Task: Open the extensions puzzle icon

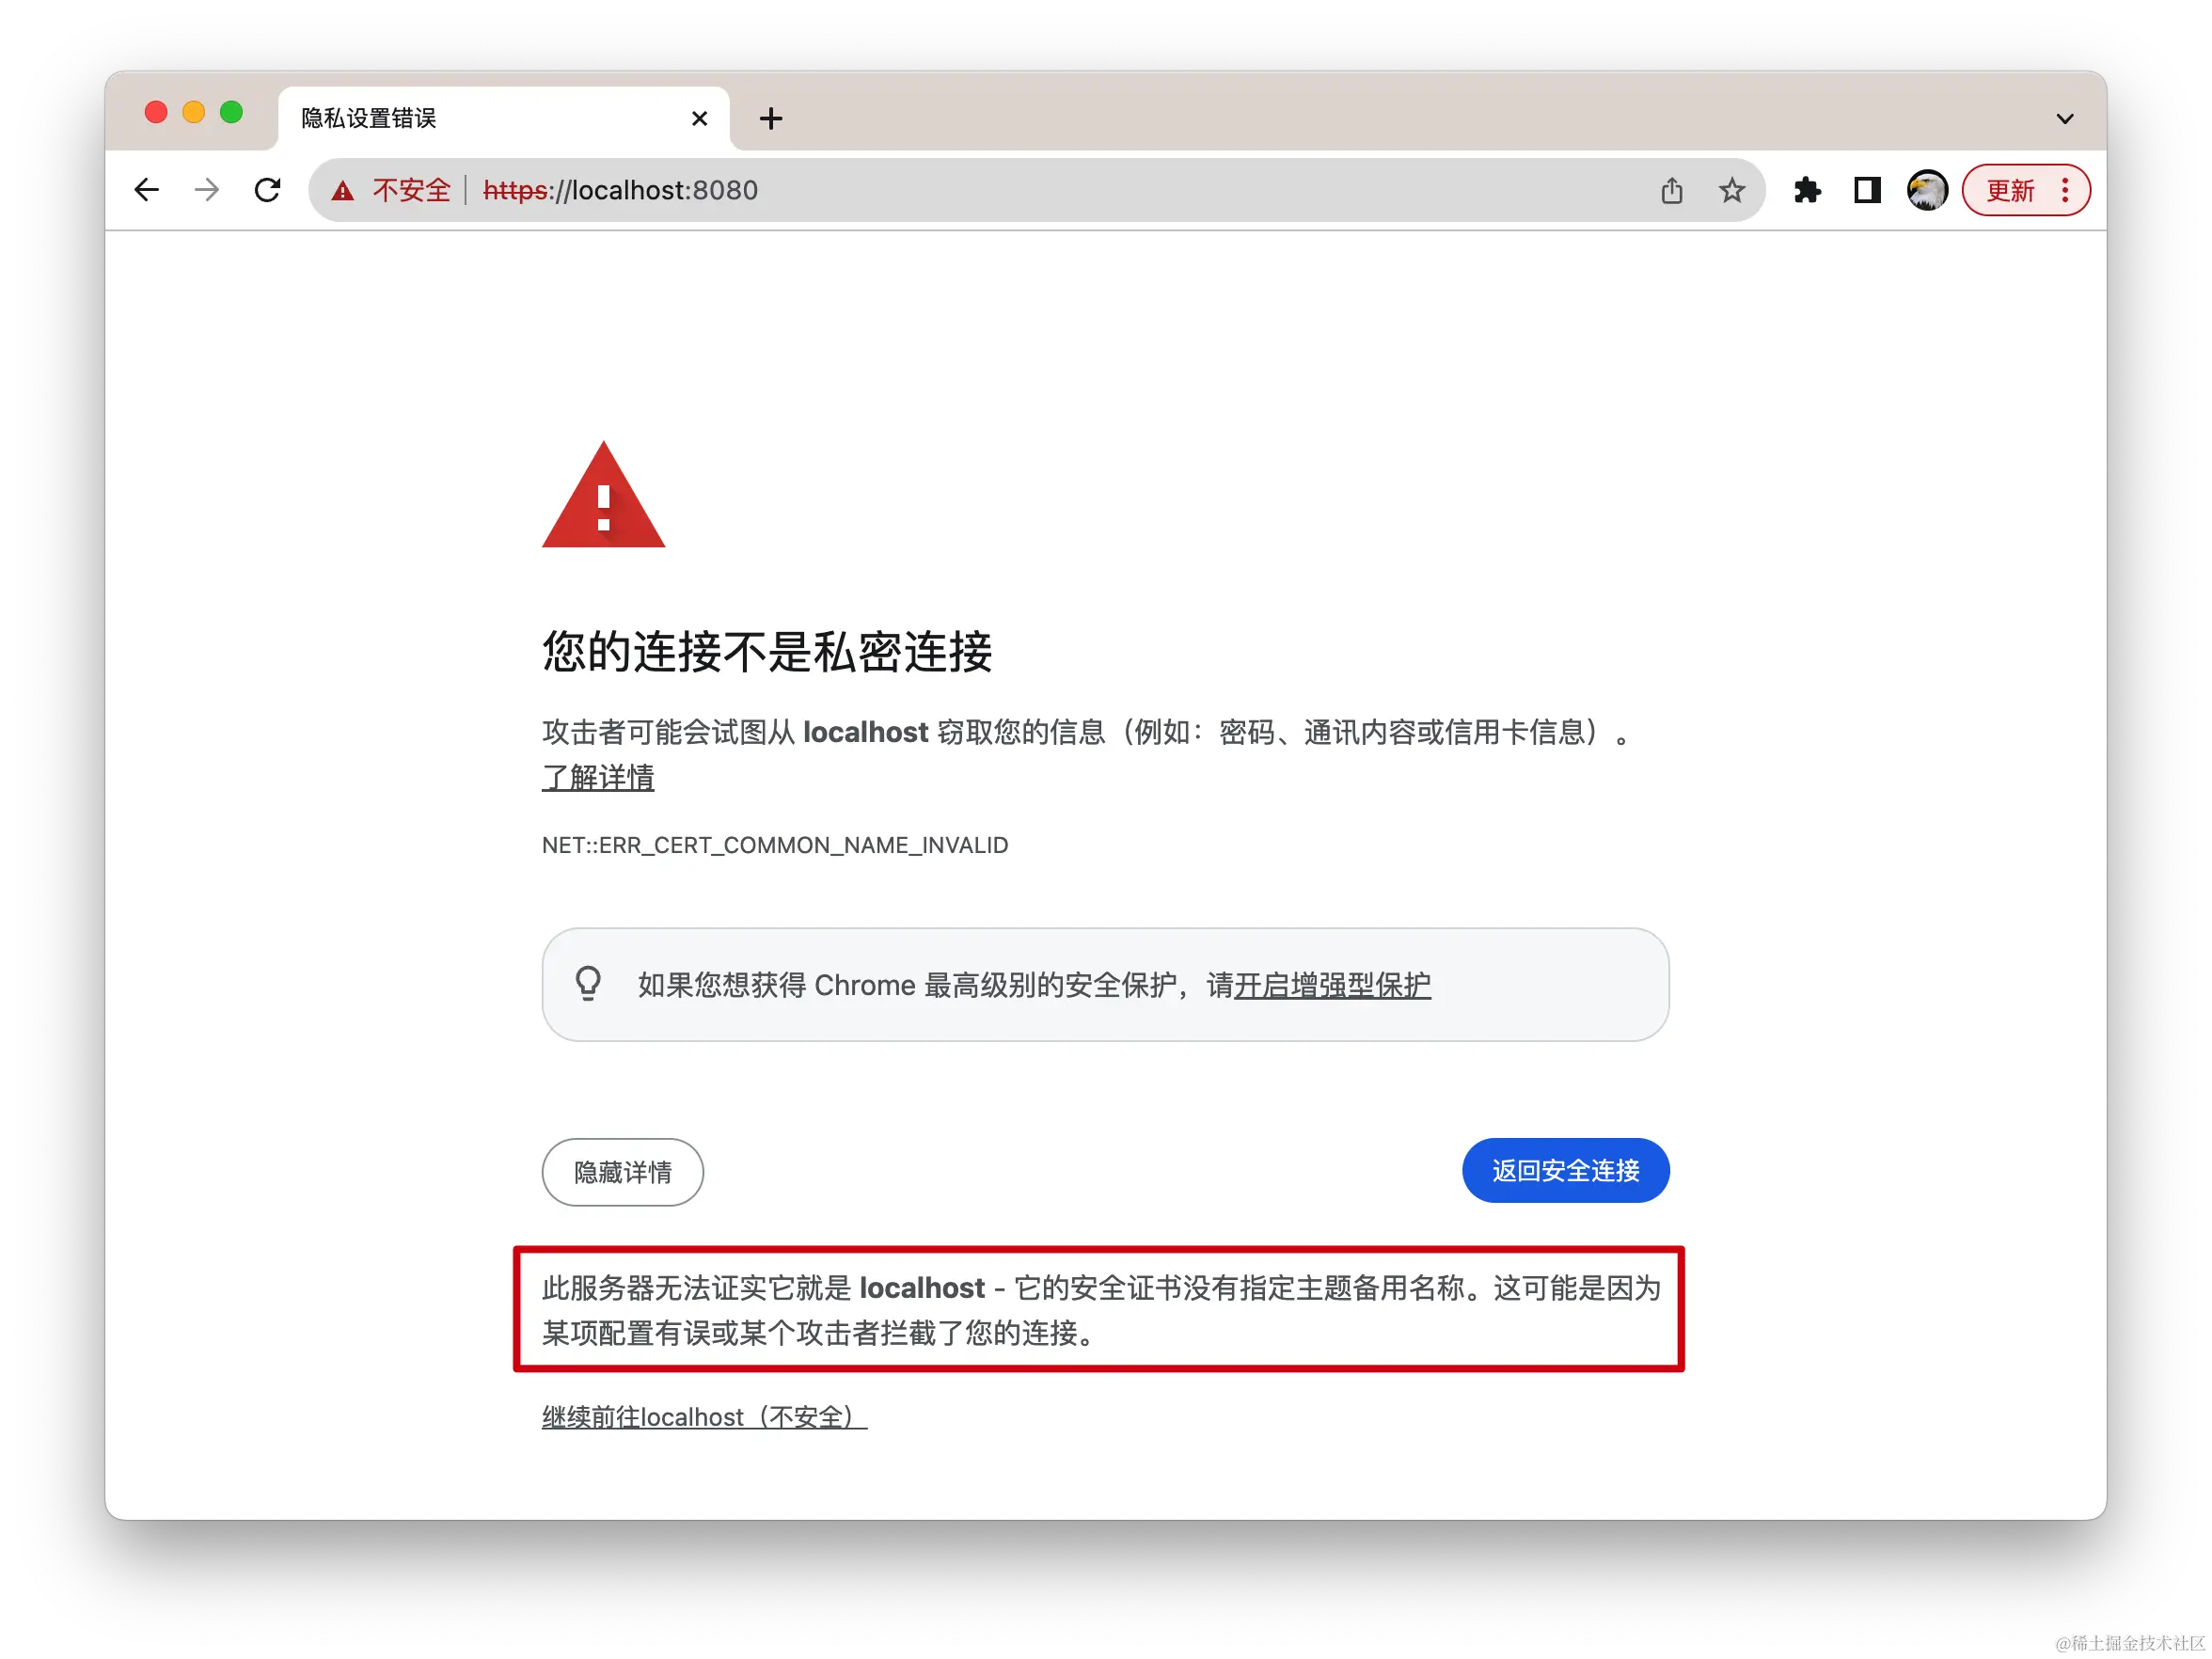Action: [x=1807, y=190]
